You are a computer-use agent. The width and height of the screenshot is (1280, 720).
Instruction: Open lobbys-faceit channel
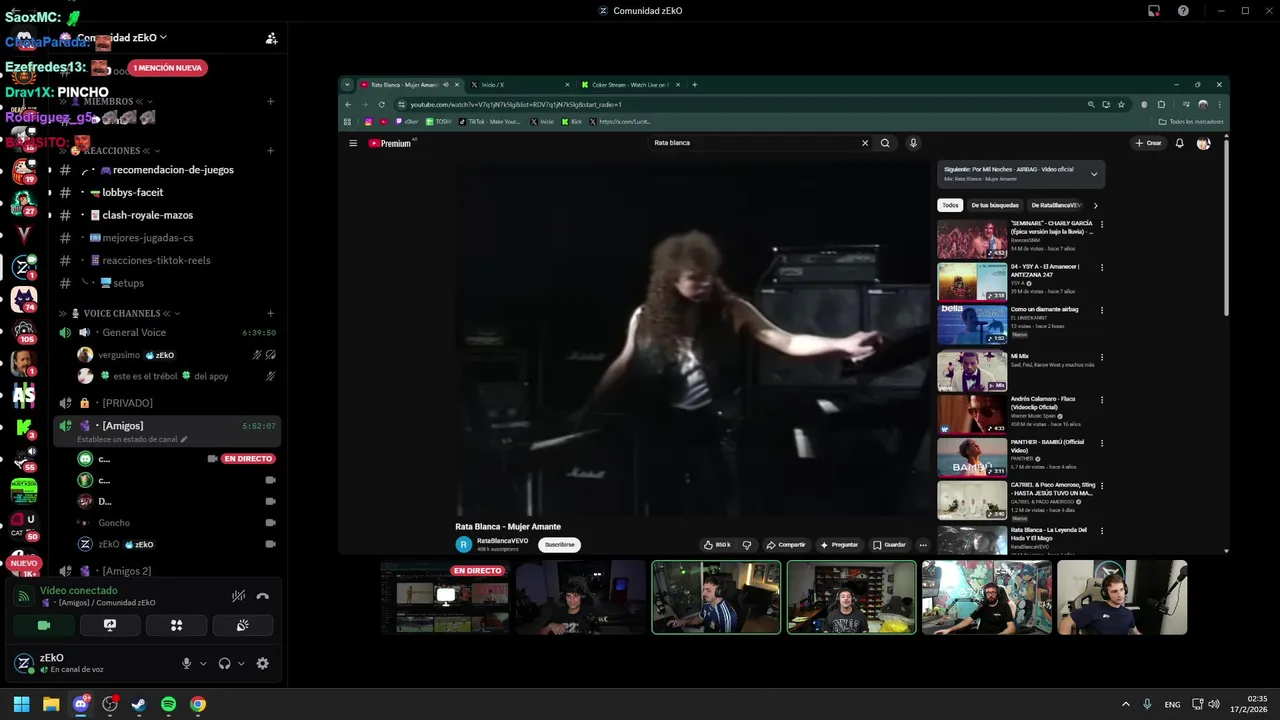[x=167, y=192]
